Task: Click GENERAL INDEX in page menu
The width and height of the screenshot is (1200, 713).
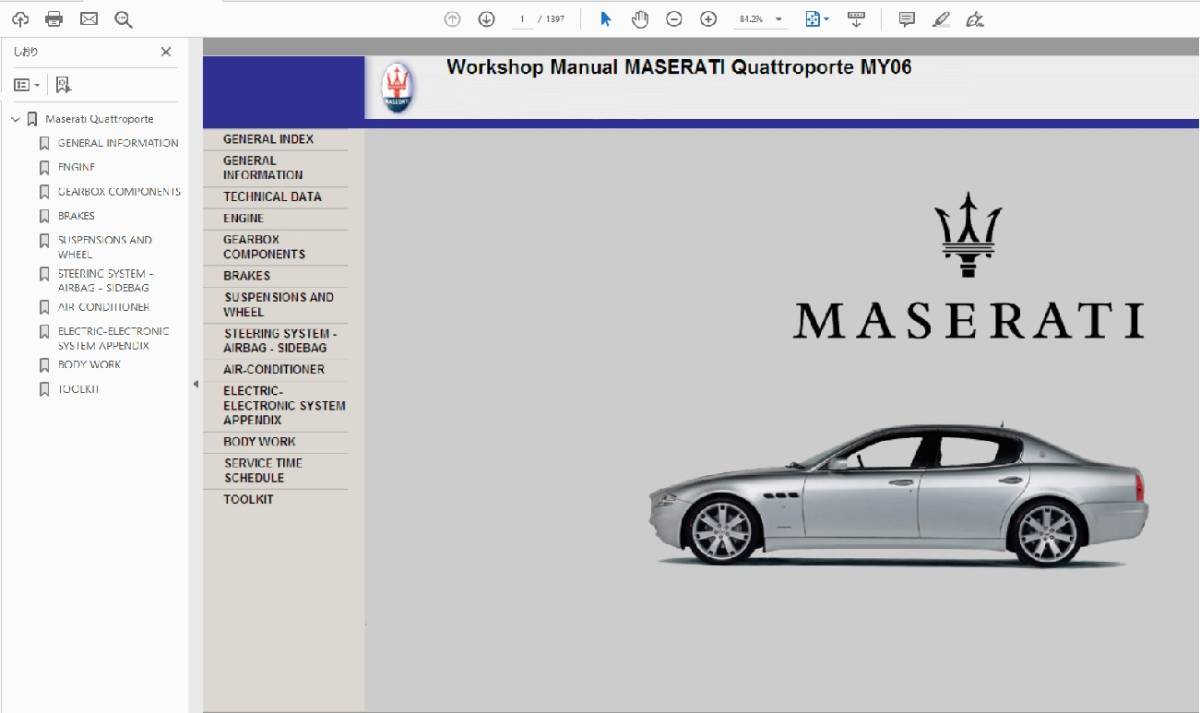Action: 268,139
